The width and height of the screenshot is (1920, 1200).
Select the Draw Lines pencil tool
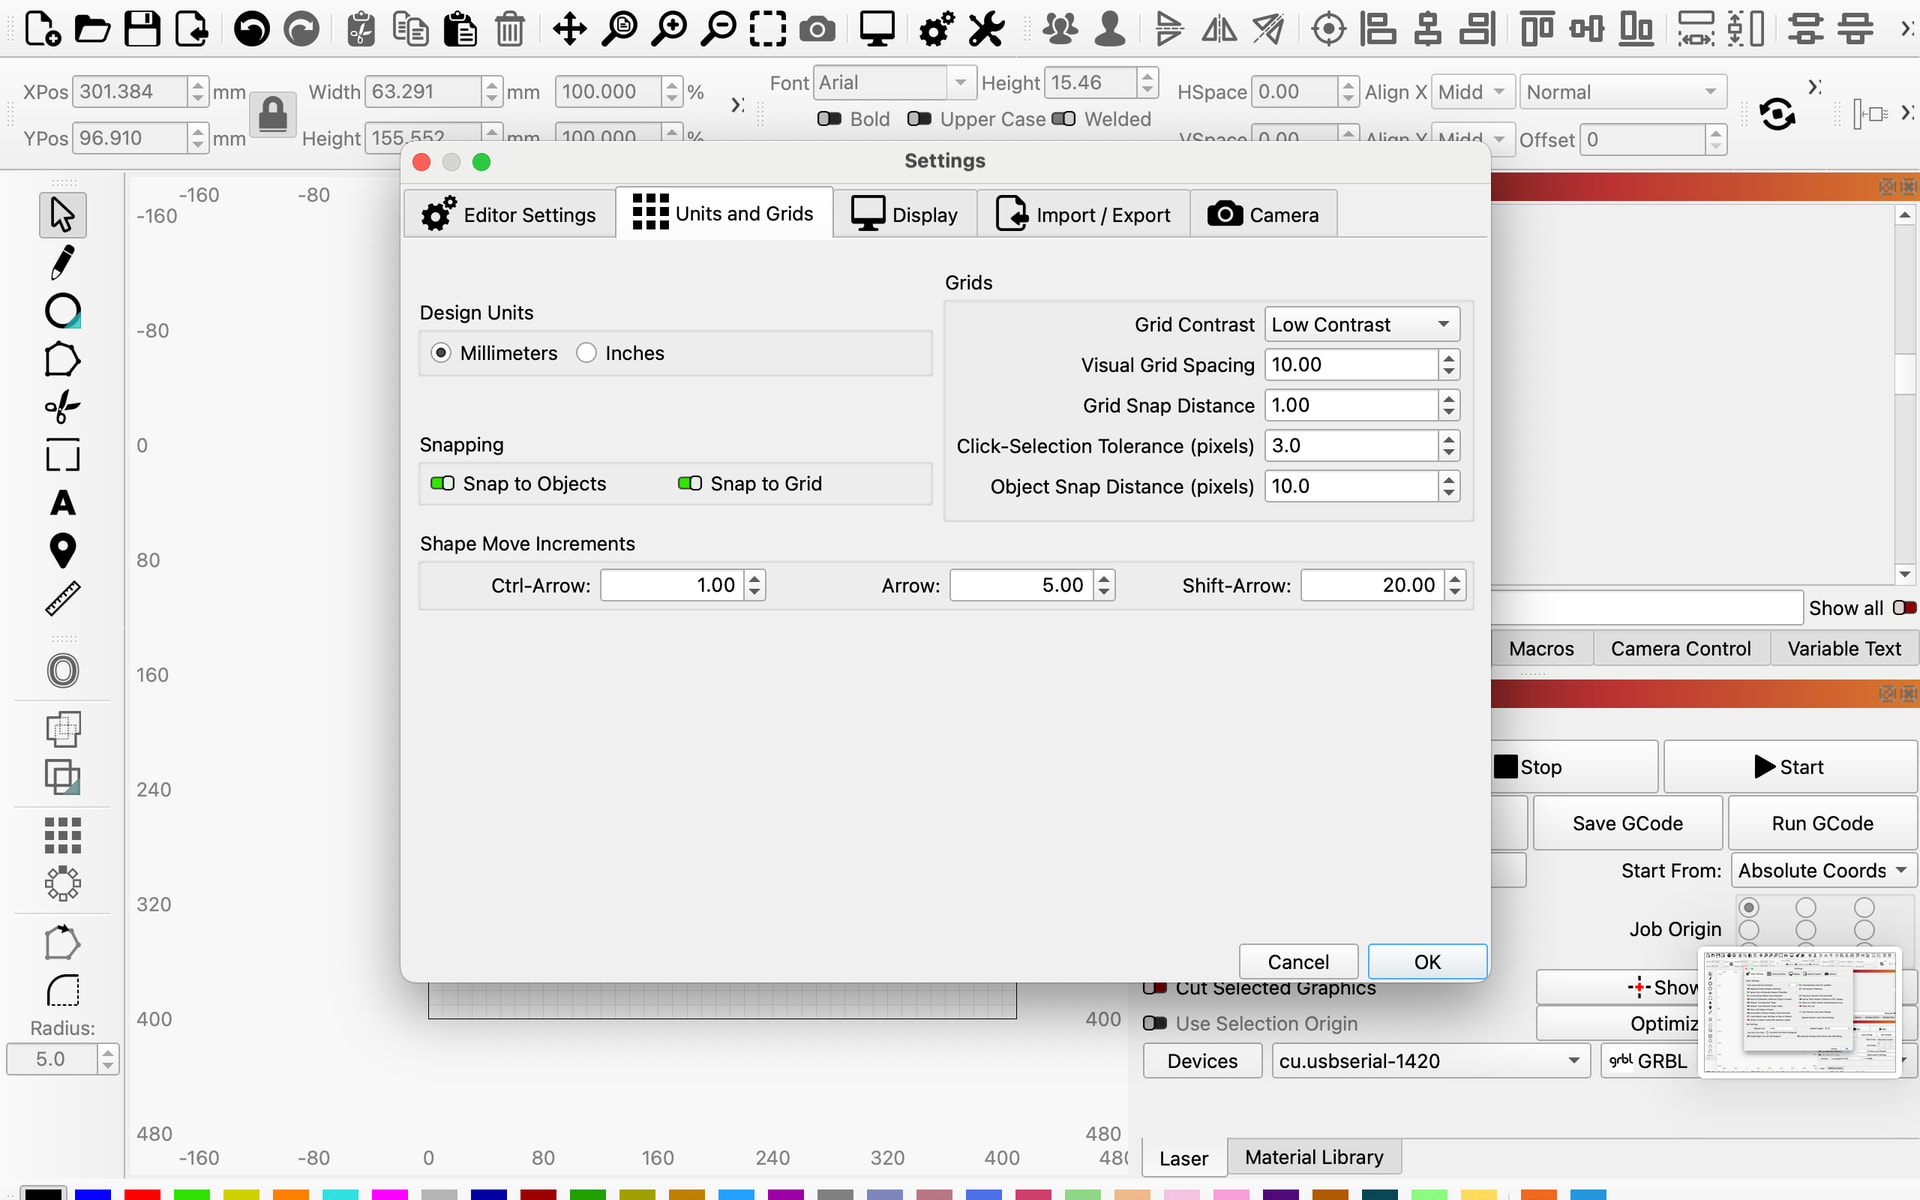tap(62, 263)
